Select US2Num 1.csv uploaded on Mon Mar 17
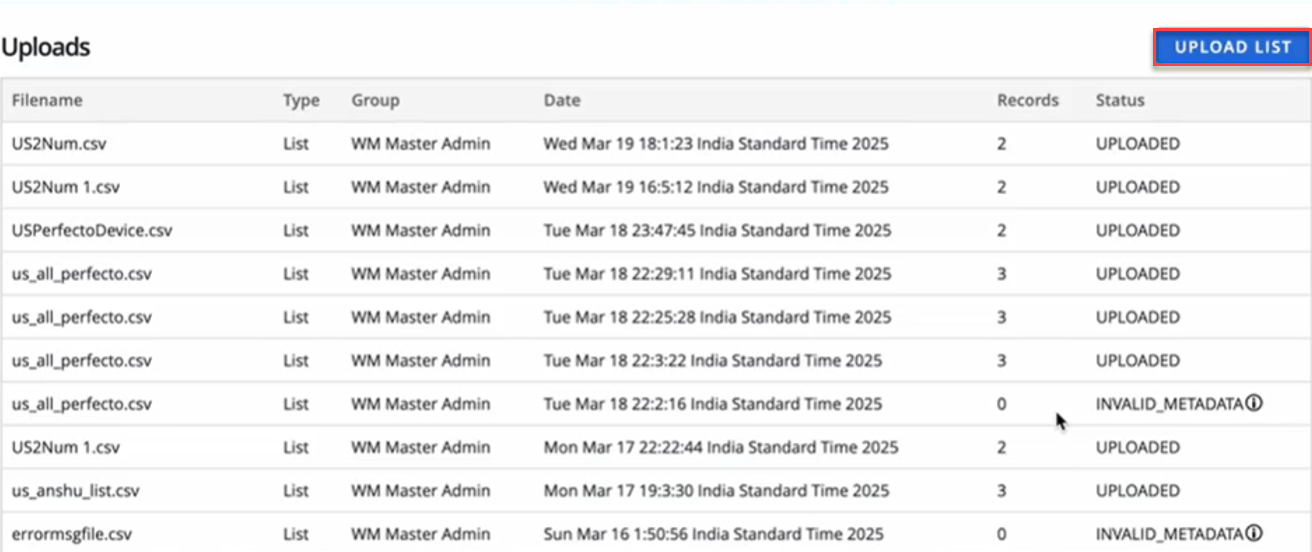The image size is (1312, 552). coord(66,447)
